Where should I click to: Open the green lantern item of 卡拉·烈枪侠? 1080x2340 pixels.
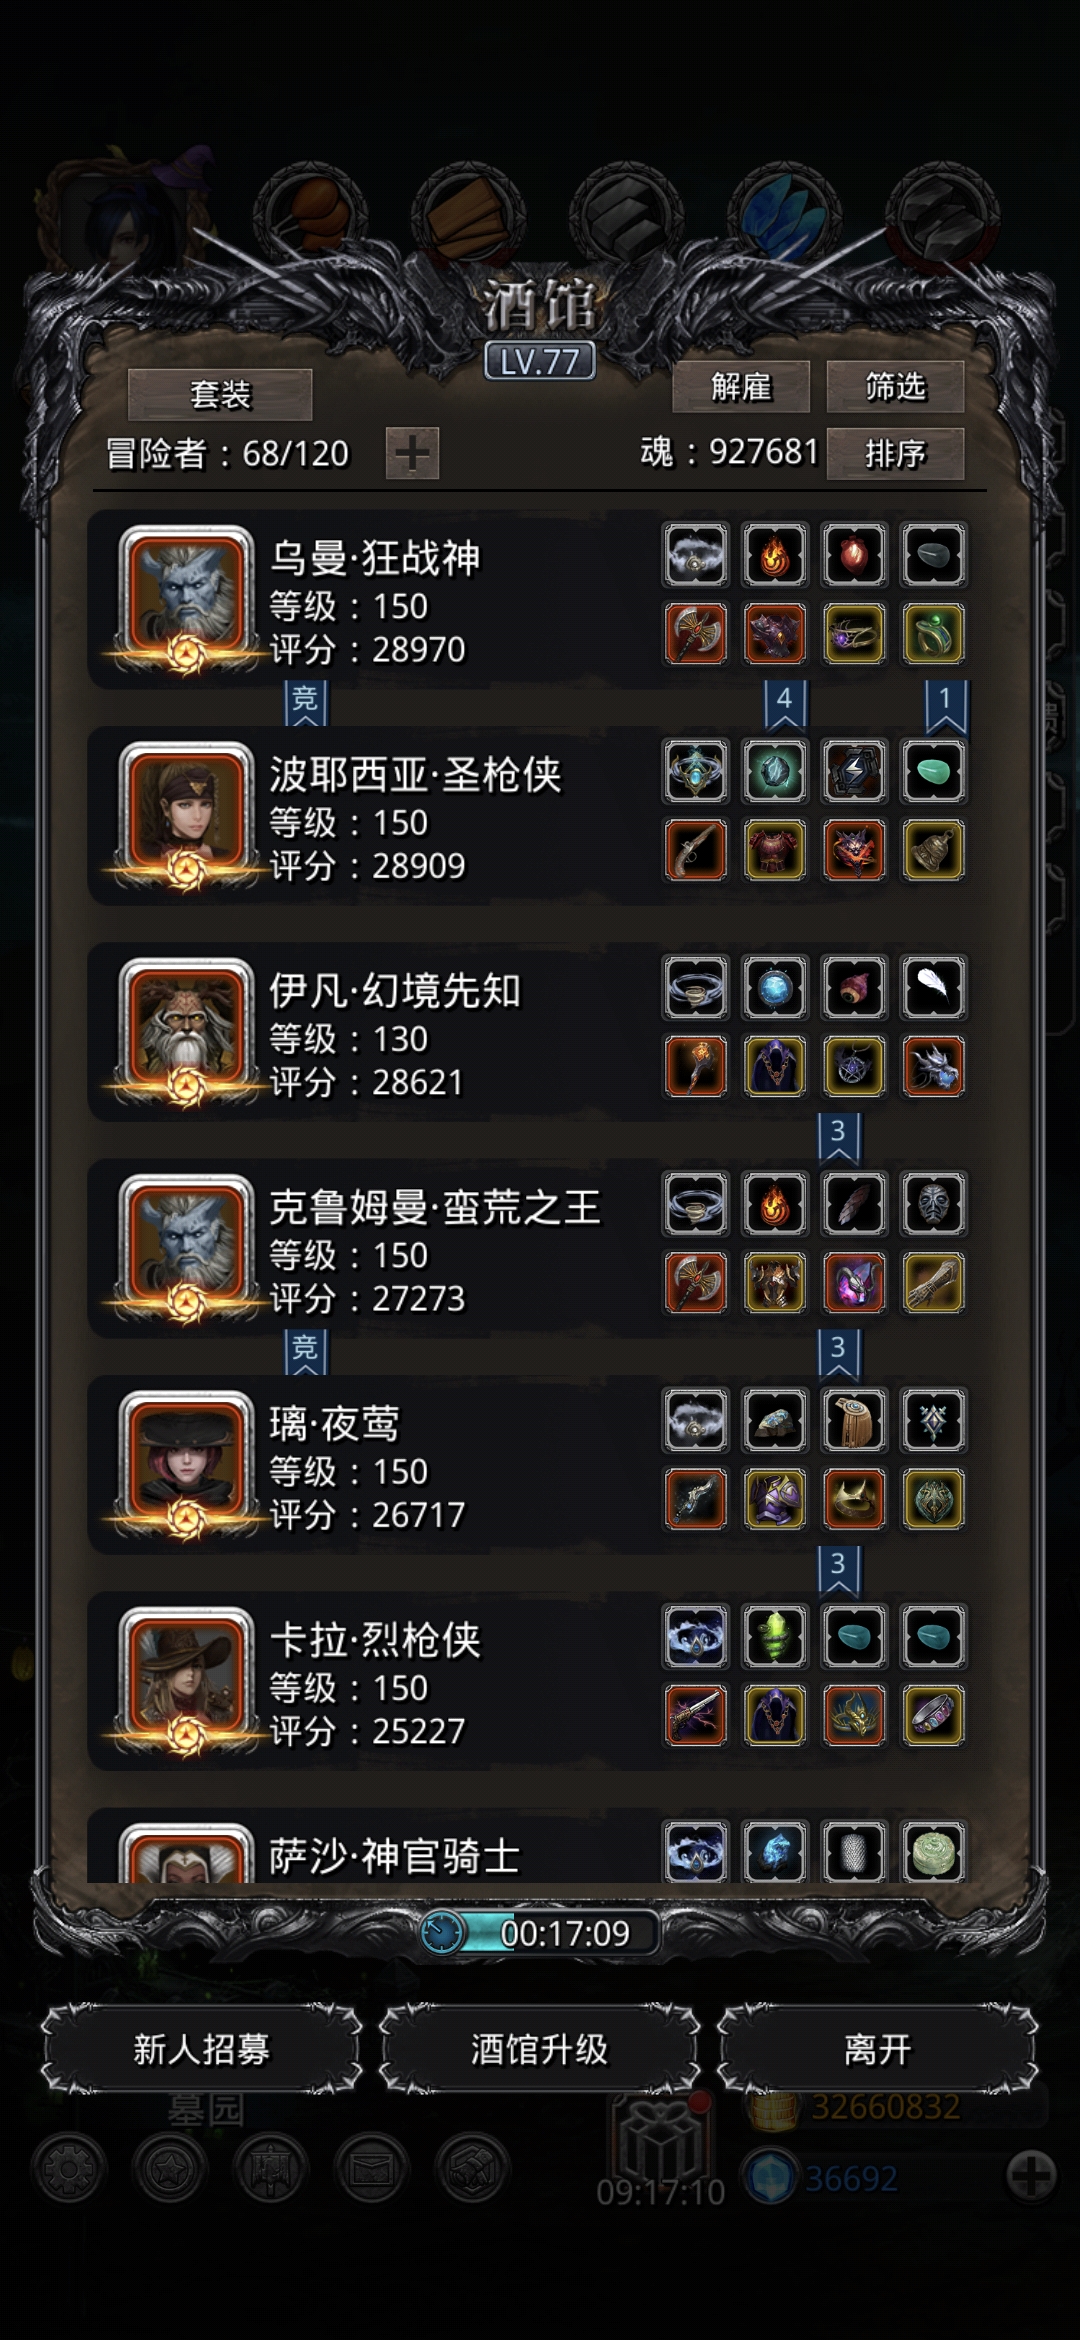point(775,1637)
